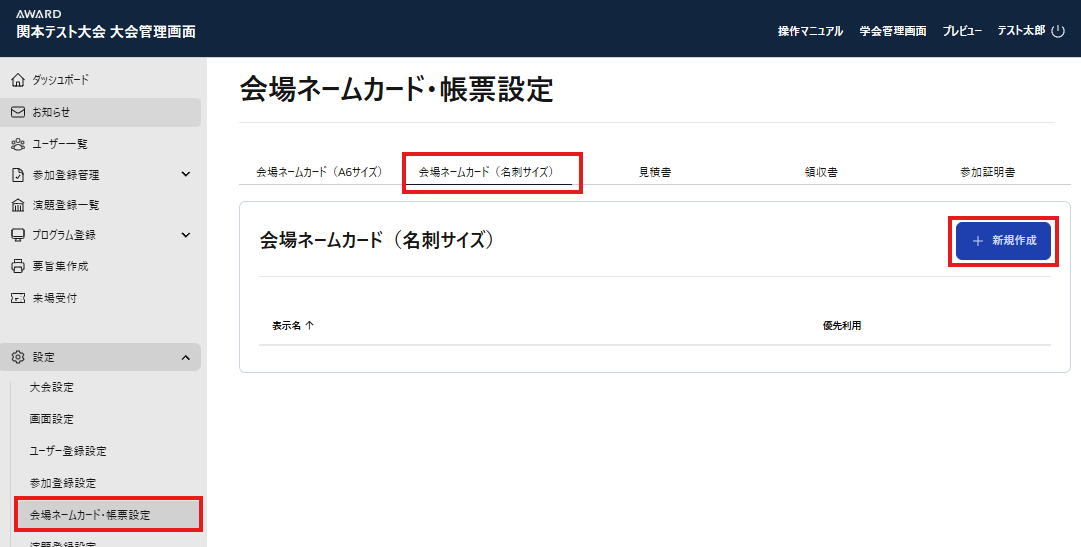The width and height of the screenshot is (1081, 547).
Task: Click the 設定 gear icon
Action: pyautogui.click(x=17, y=357)
